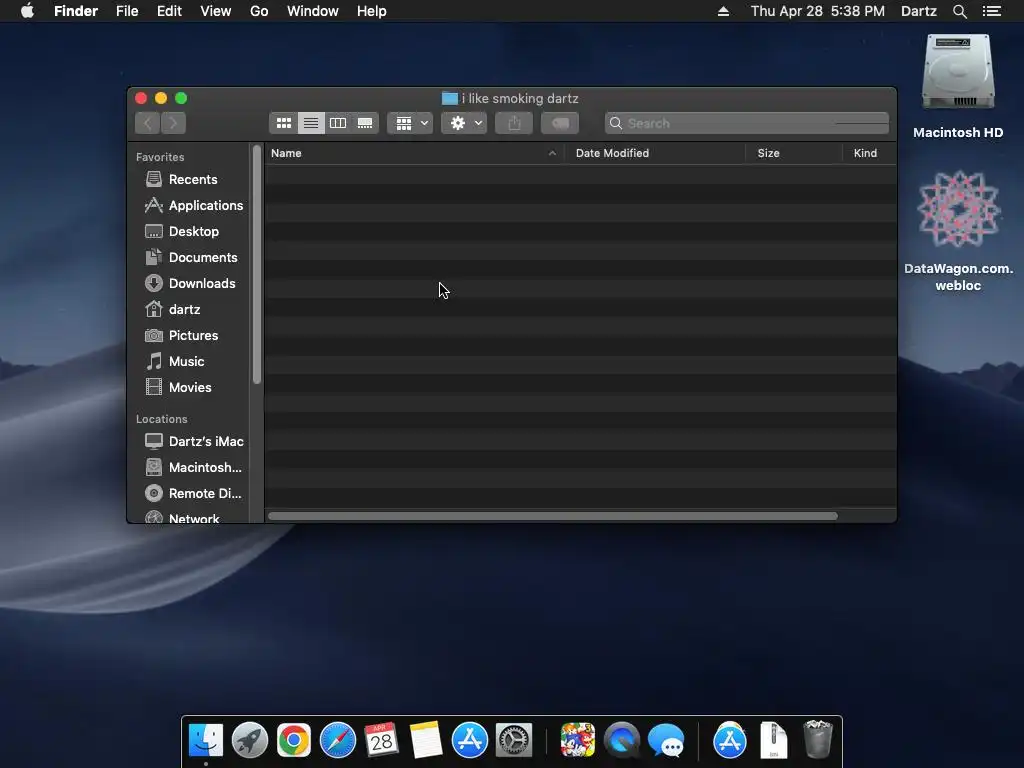The image size is (1024, 768).
Task: Select list view in Finder toolbar
Action: 311,123
